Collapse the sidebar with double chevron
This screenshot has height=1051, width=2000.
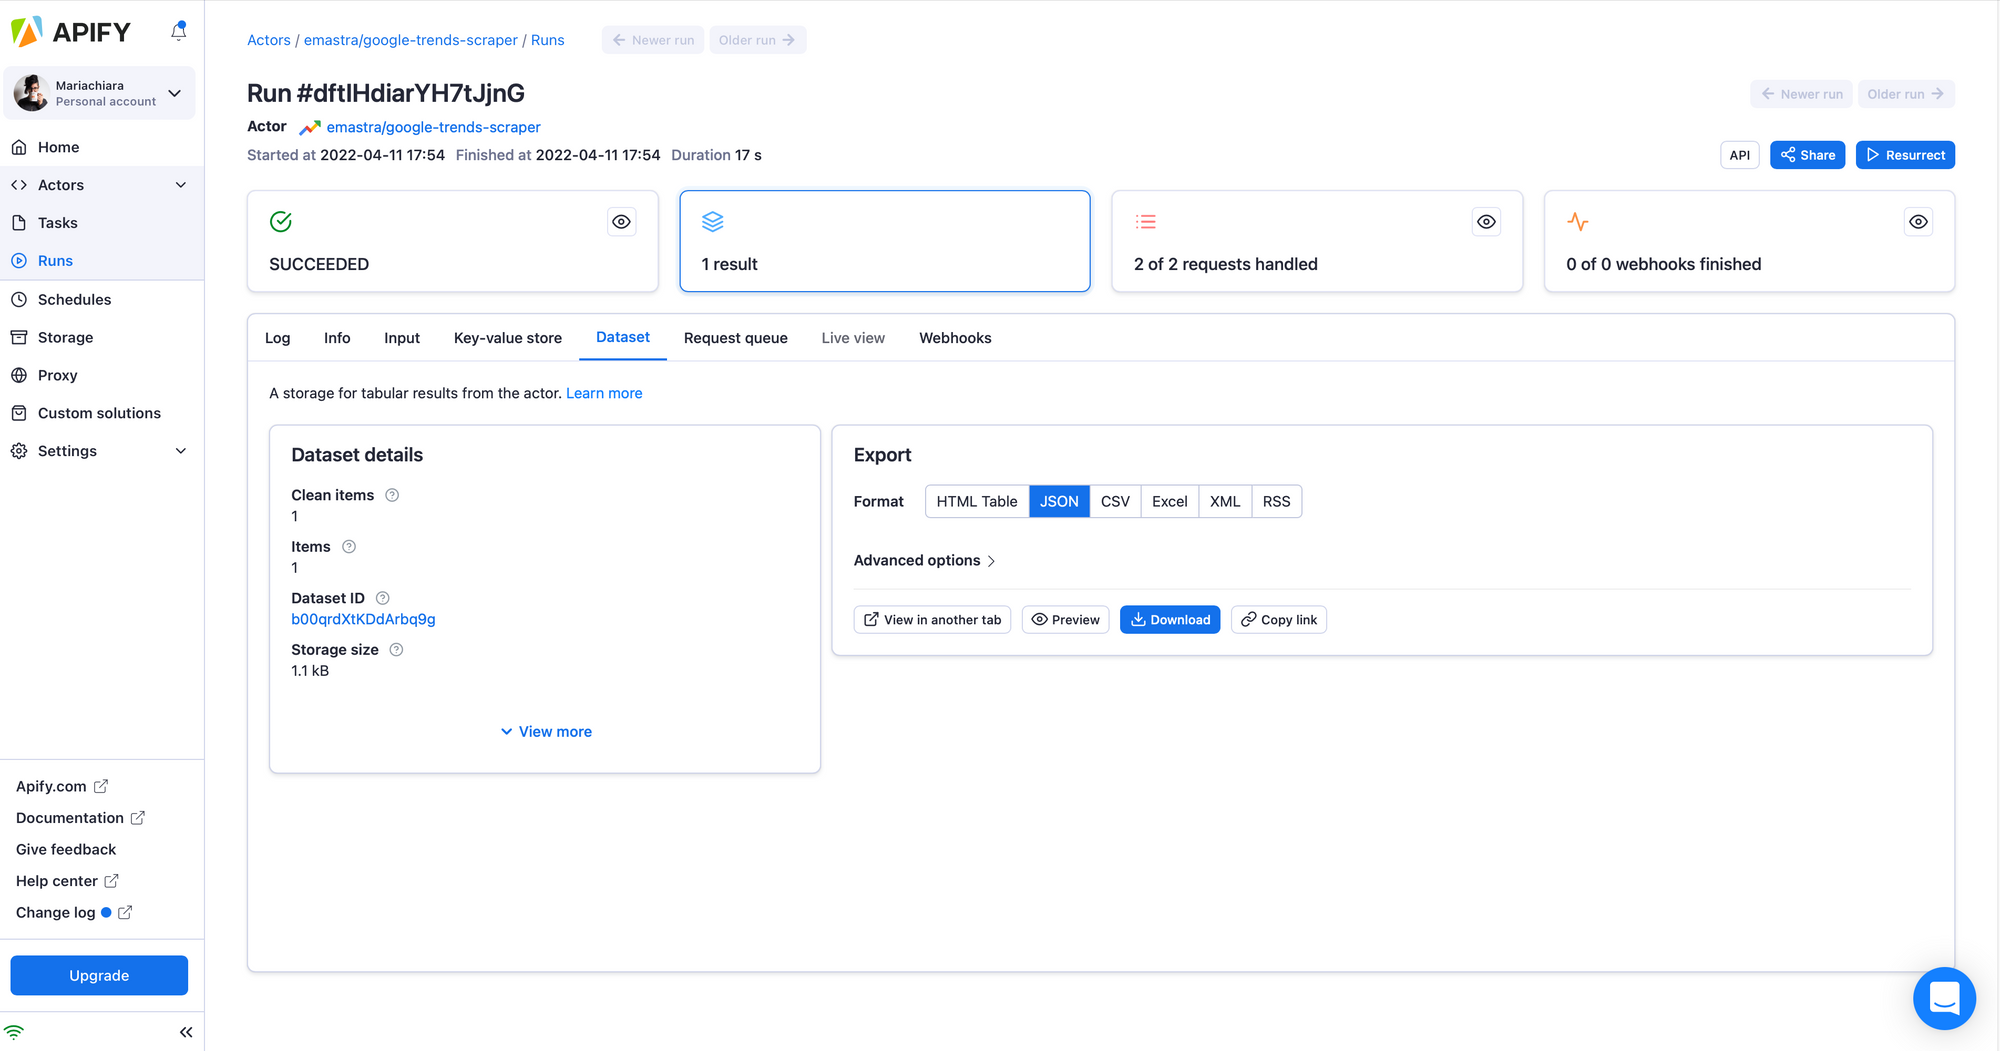tap(186, 1032)
